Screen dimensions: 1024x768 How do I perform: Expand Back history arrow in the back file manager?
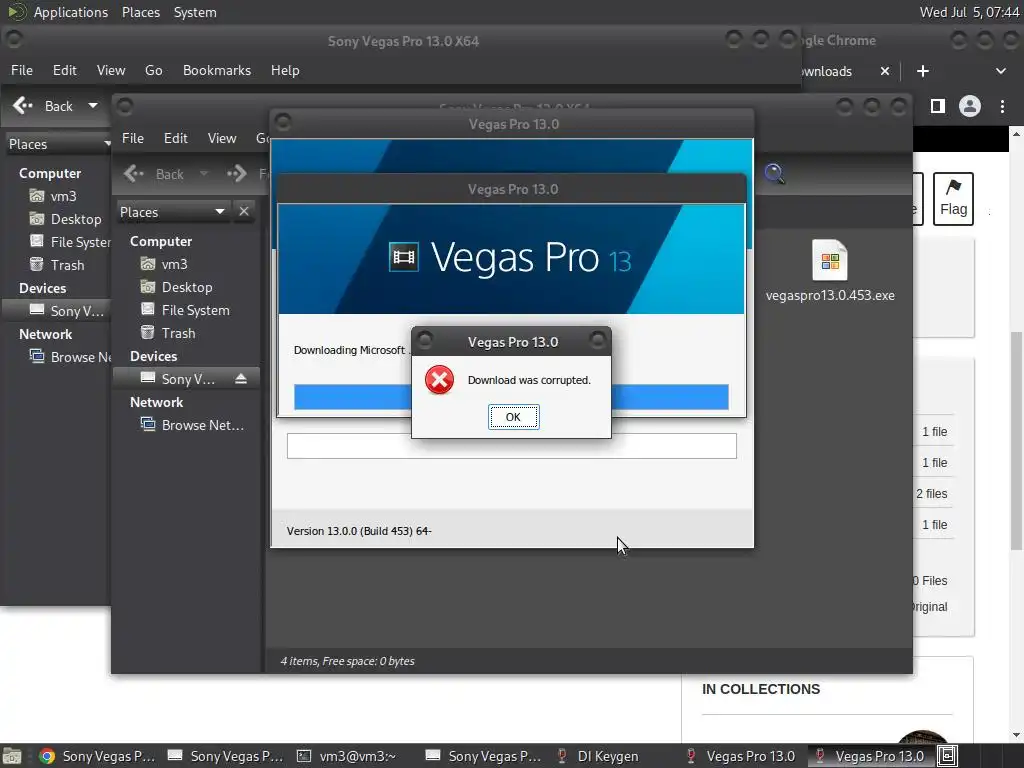point(93,106)
